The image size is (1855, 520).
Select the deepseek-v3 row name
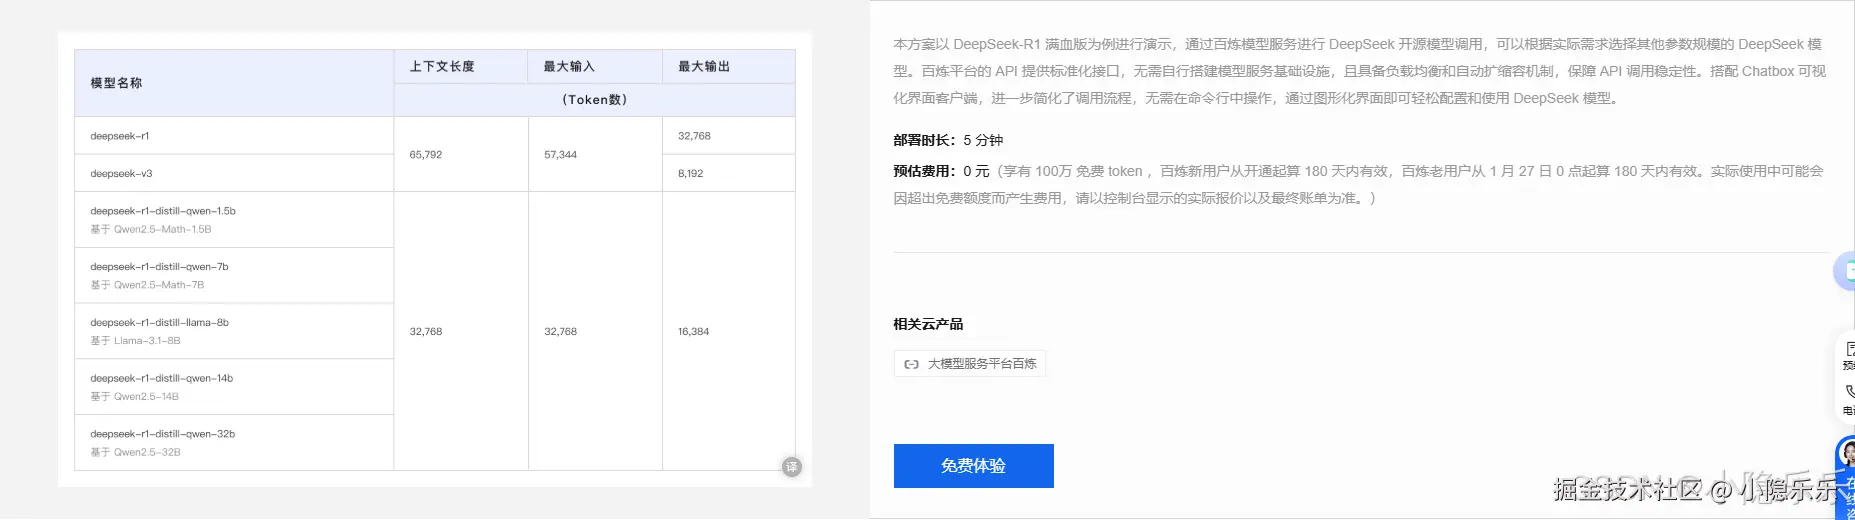pyautogui.click(x=121, y=174)
